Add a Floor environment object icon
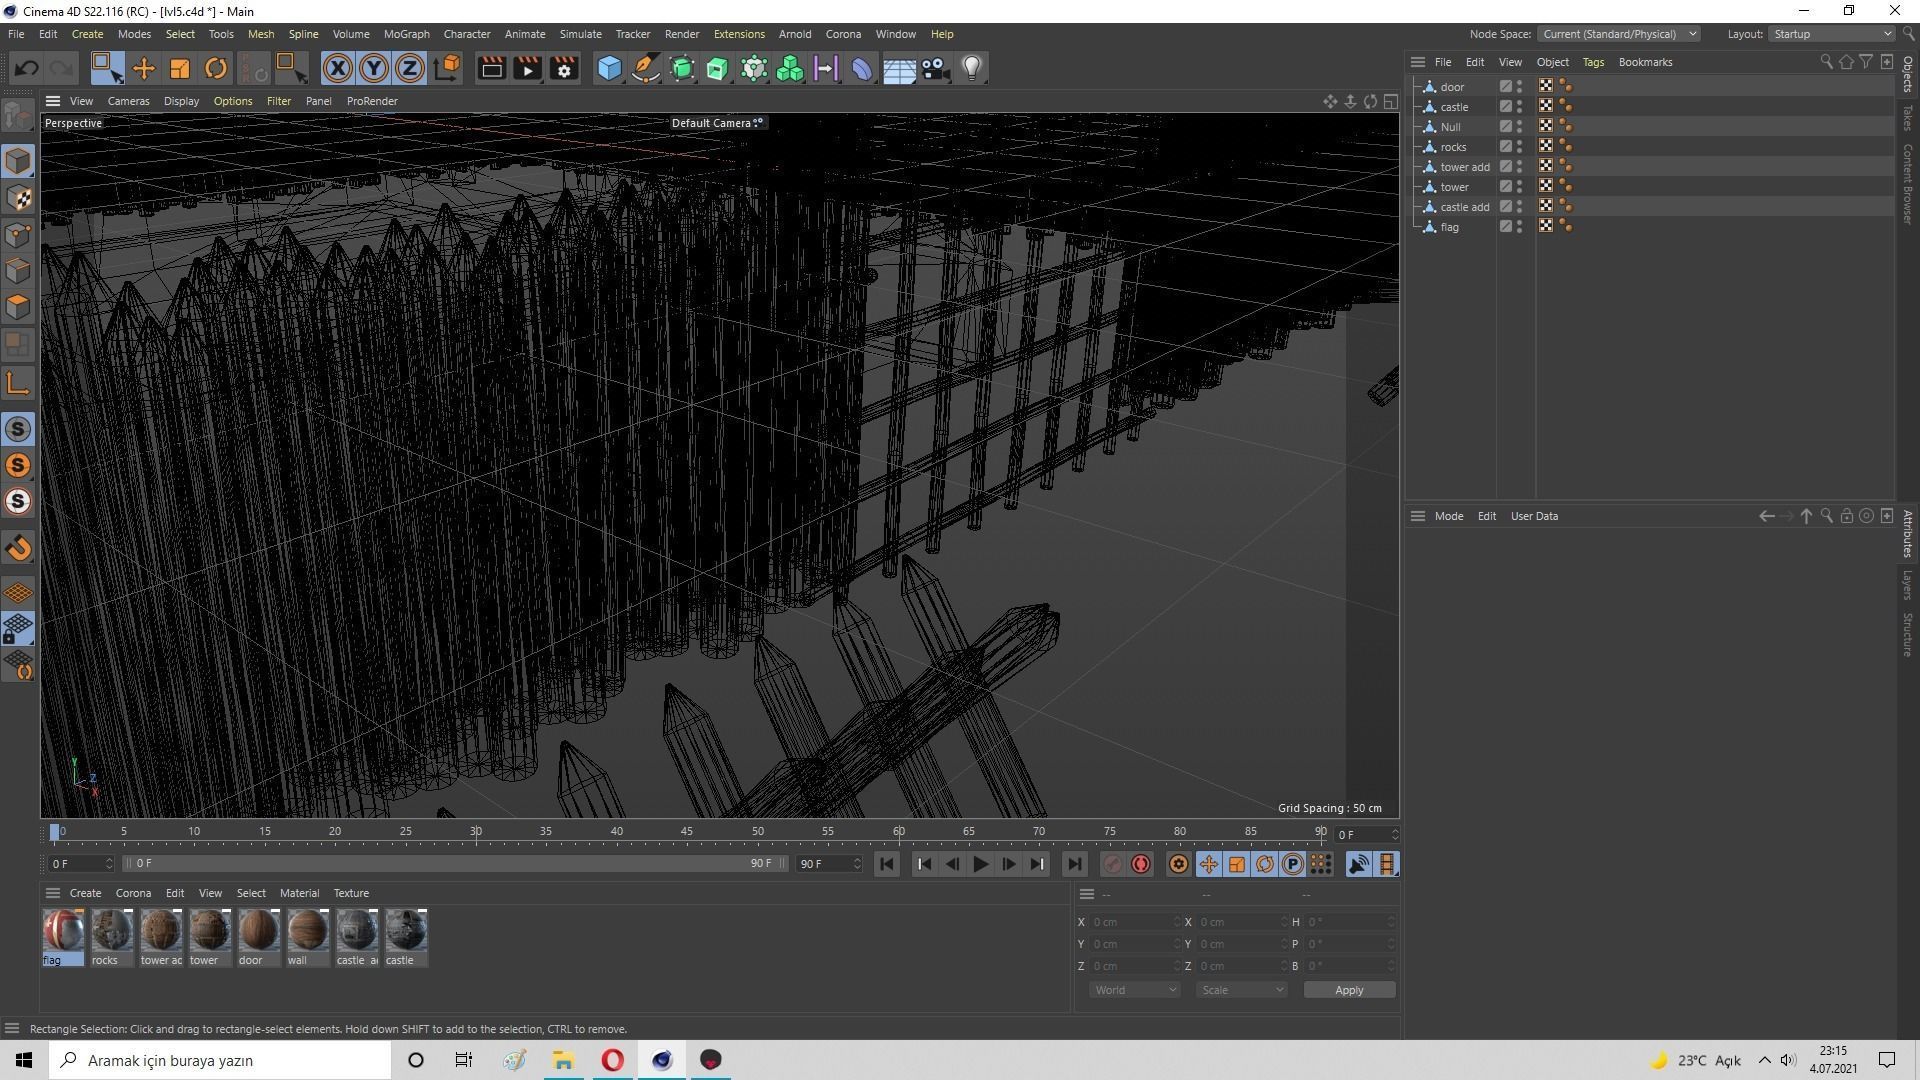Viewport: 1920px width, 1080px height. (x=899, y=68)
